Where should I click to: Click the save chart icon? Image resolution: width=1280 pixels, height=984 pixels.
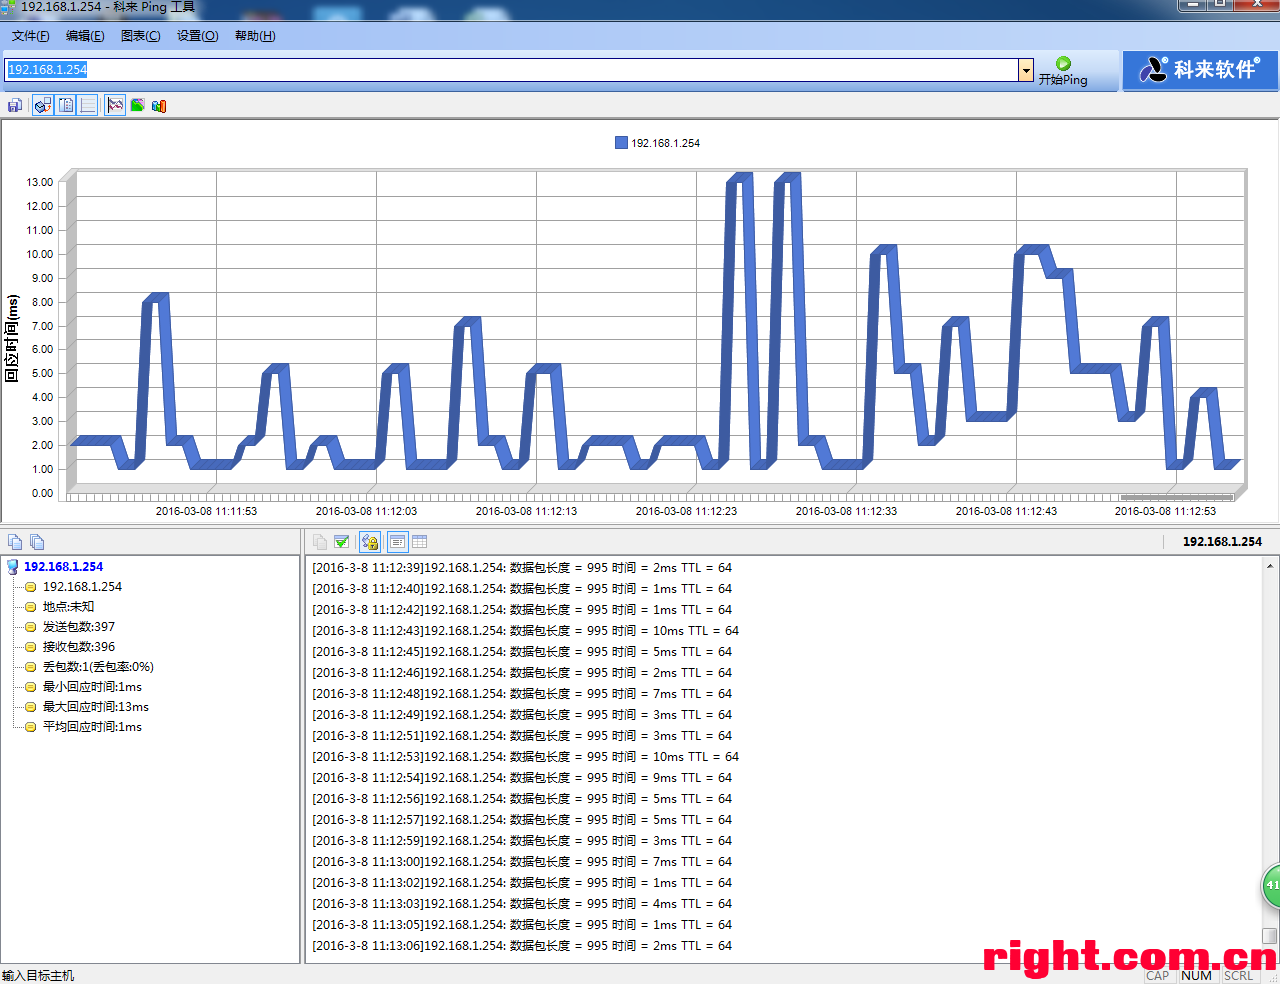click(x=14, y=105)
